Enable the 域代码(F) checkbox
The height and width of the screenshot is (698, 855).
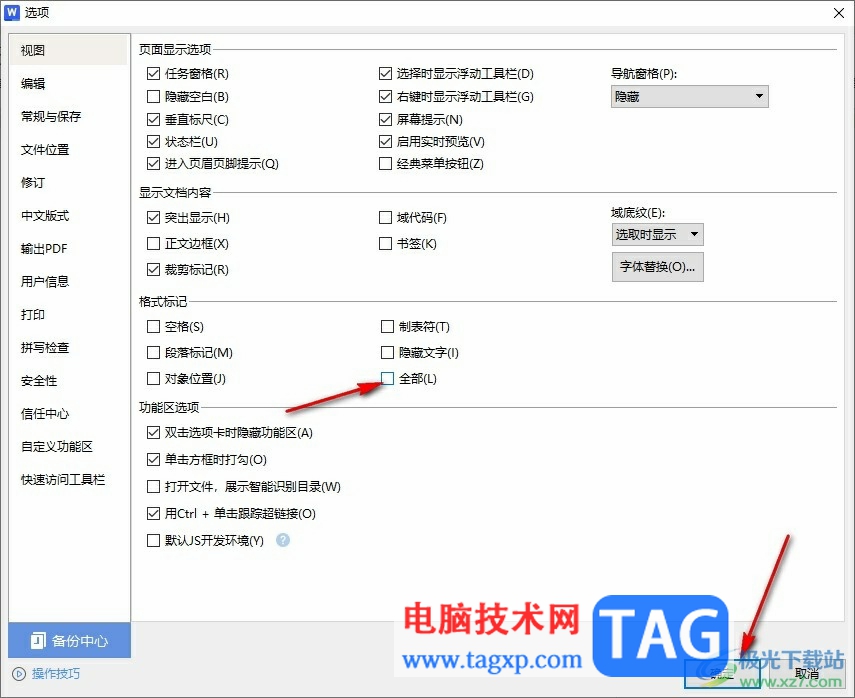click(x=386, y=218)
